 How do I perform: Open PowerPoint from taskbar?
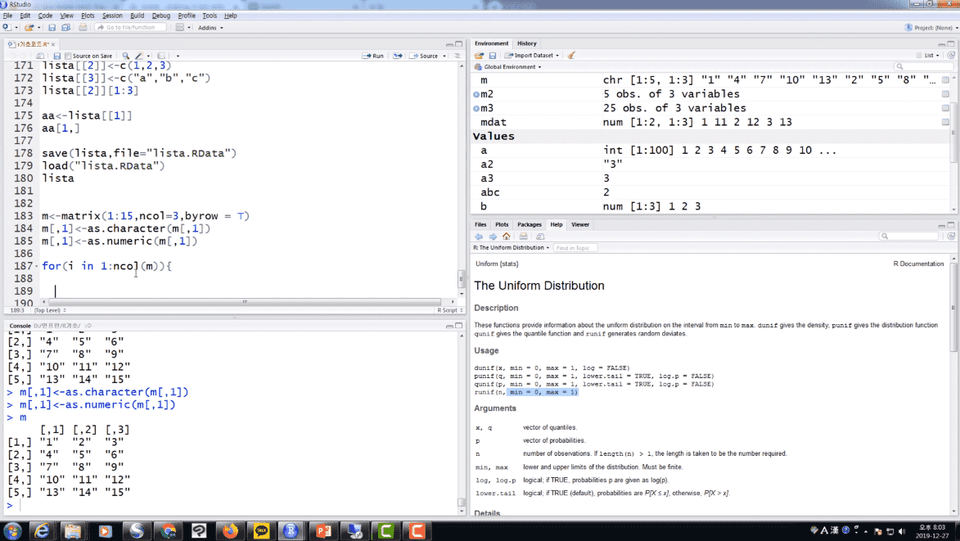(324, 531)
